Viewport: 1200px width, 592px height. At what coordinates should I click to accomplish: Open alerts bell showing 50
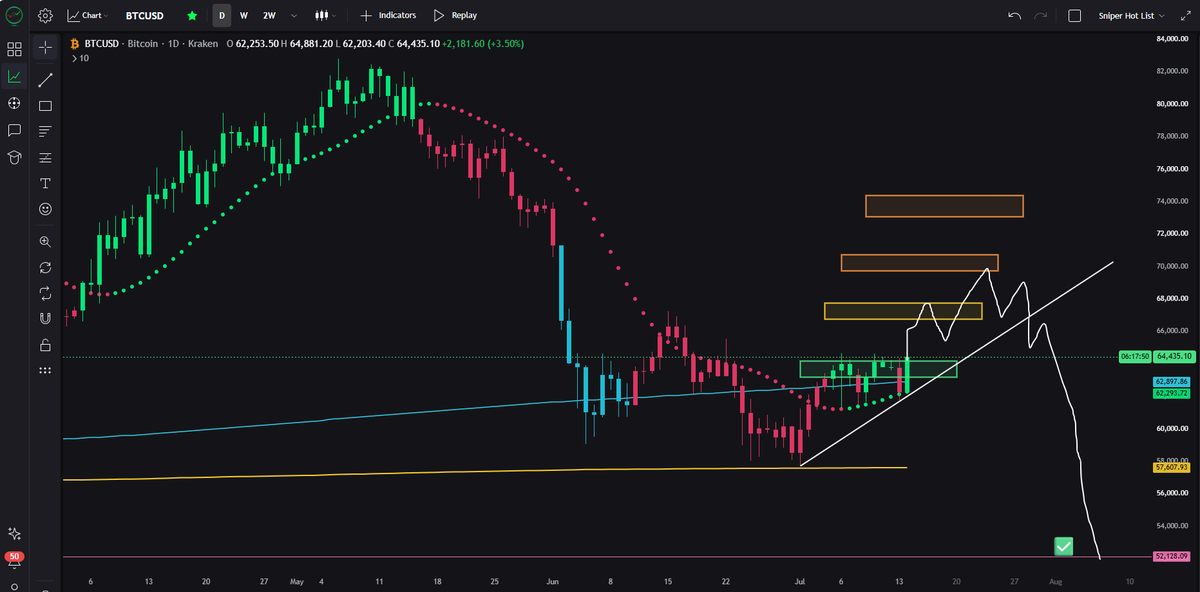14,561
